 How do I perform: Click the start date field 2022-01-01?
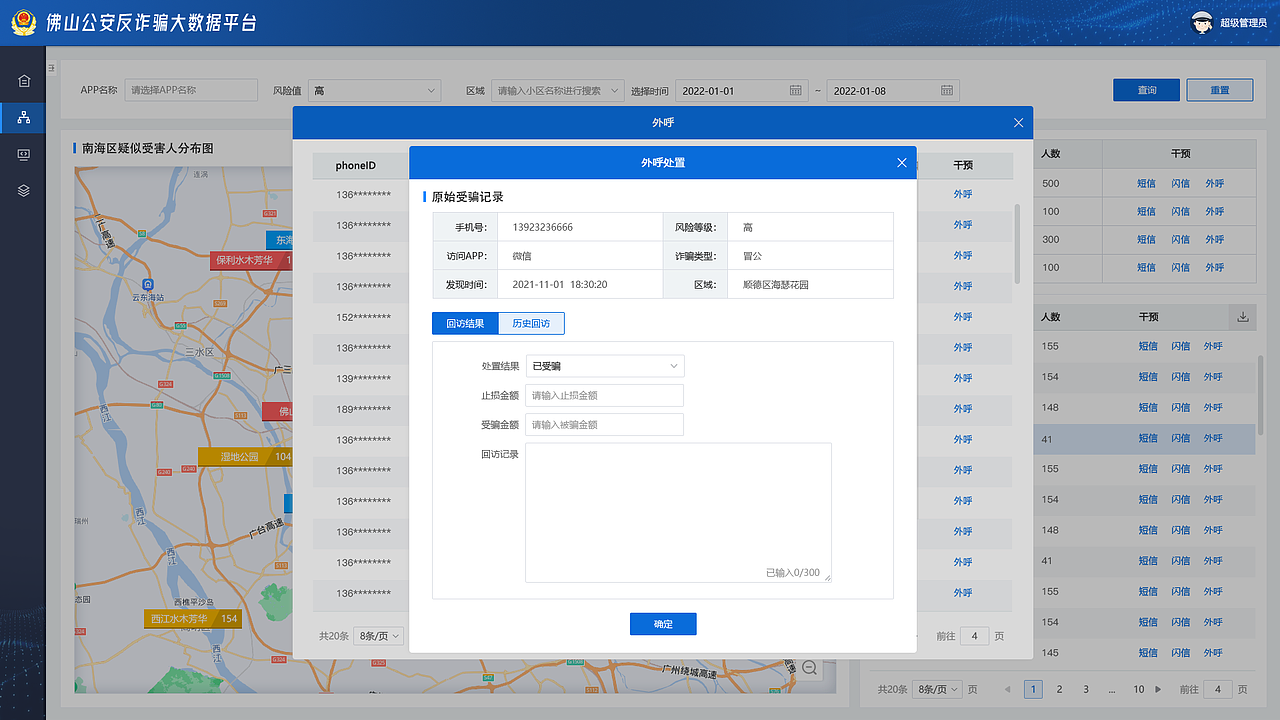[x=741, y=90]
